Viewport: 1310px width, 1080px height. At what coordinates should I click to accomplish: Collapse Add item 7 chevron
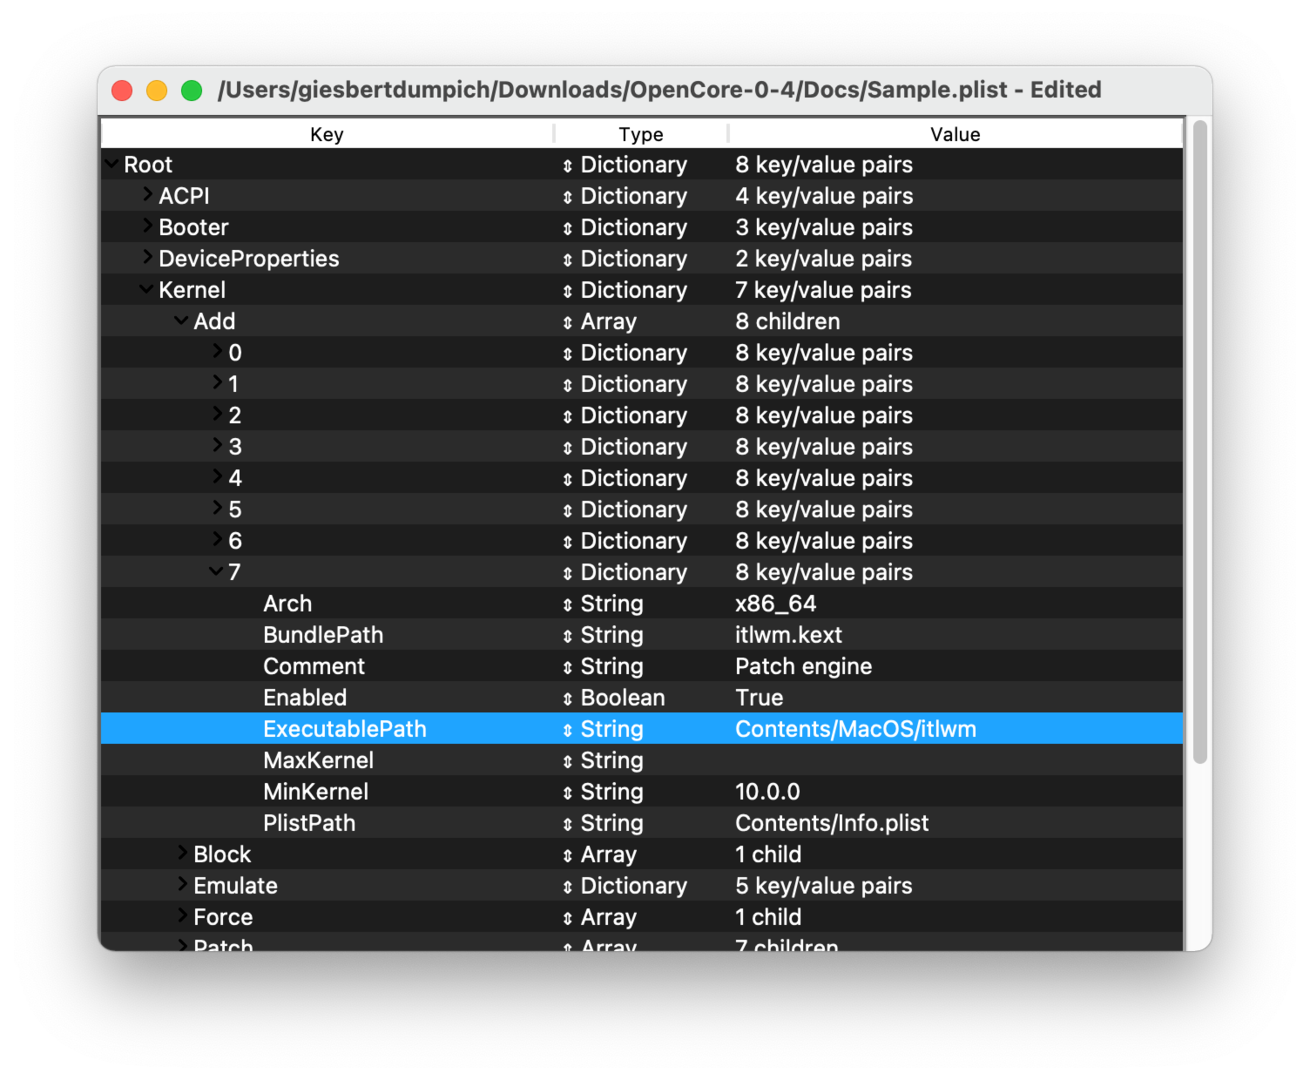click(217, 572)
